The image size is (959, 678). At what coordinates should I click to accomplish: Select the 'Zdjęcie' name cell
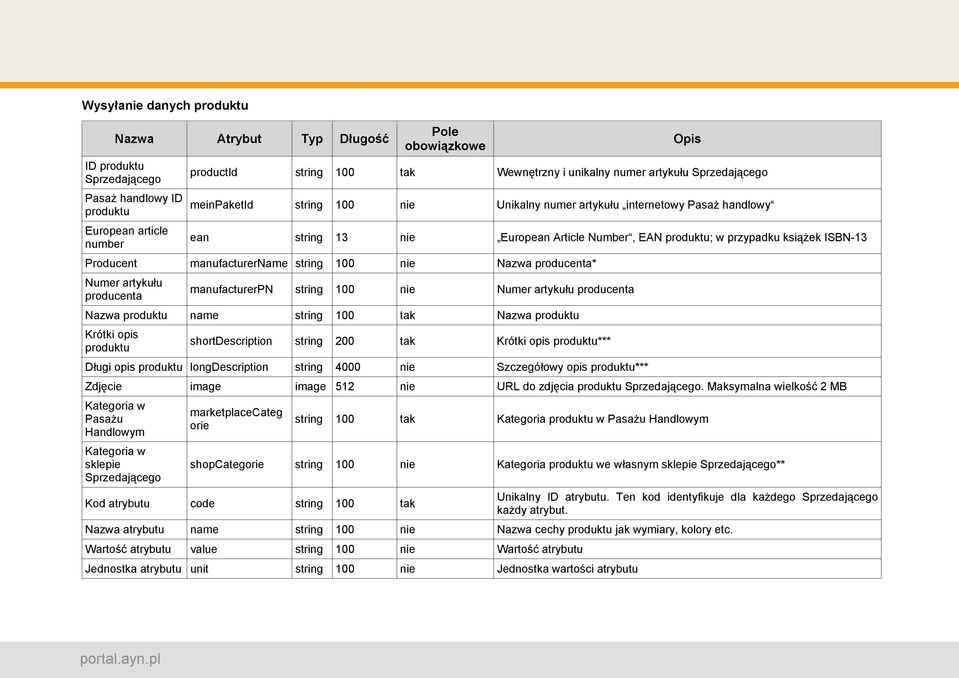pos(134,386)
